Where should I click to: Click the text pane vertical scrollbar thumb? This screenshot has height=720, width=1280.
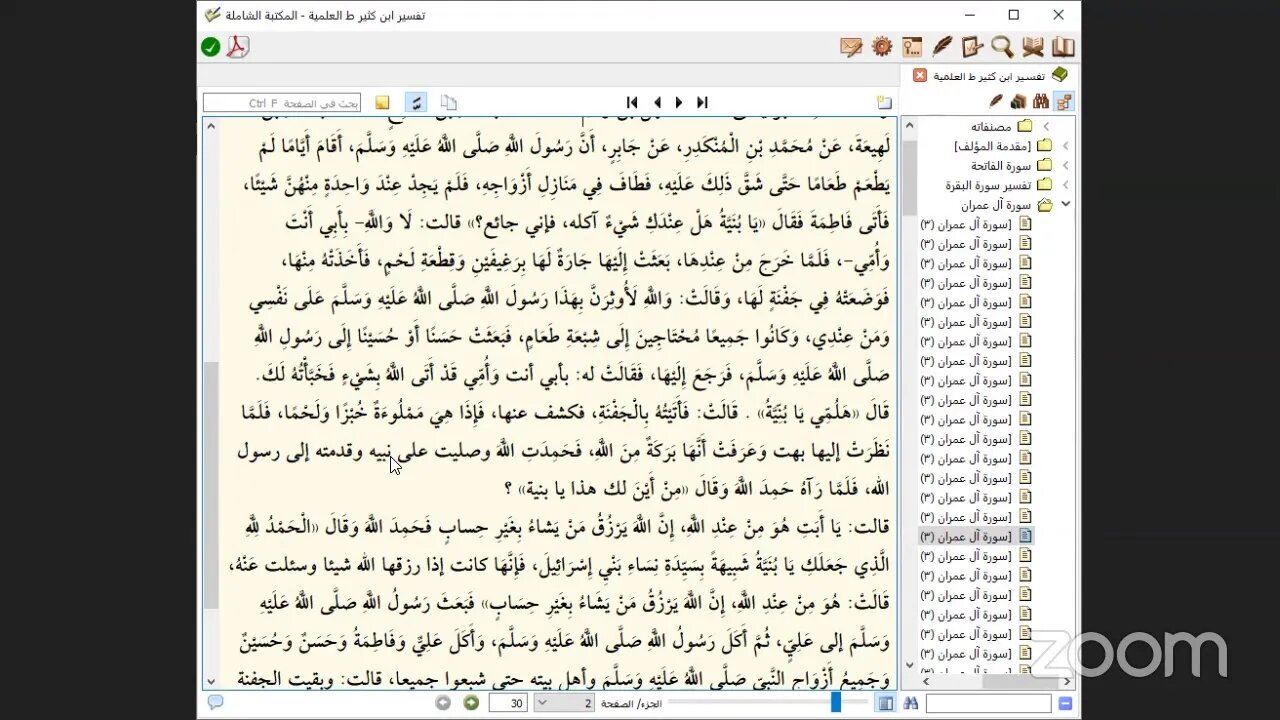click(210, 485)
